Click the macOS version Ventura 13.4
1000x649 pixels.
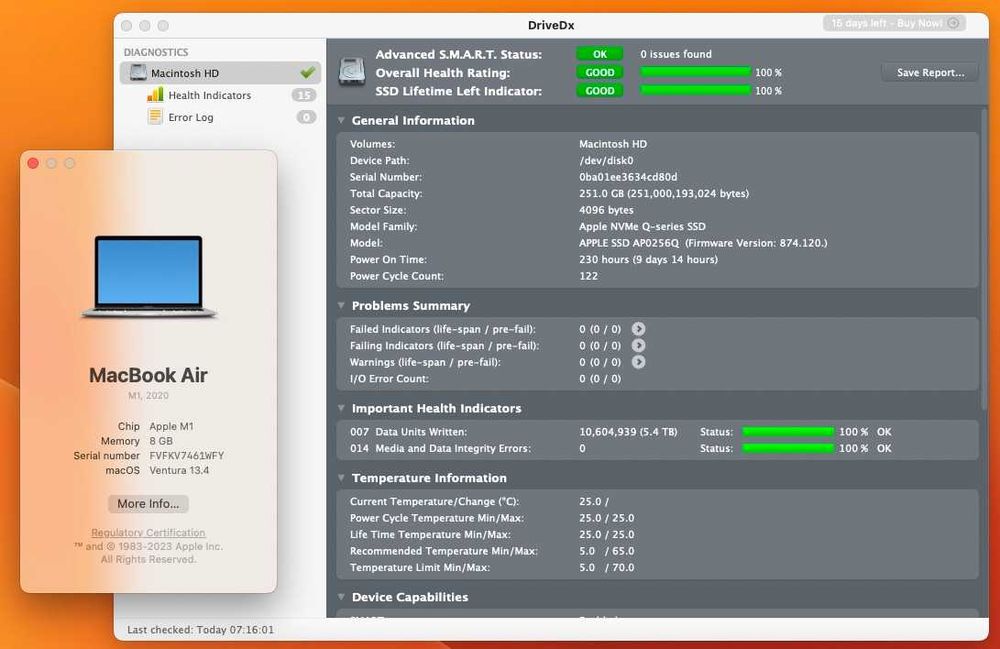coord(179,470)
